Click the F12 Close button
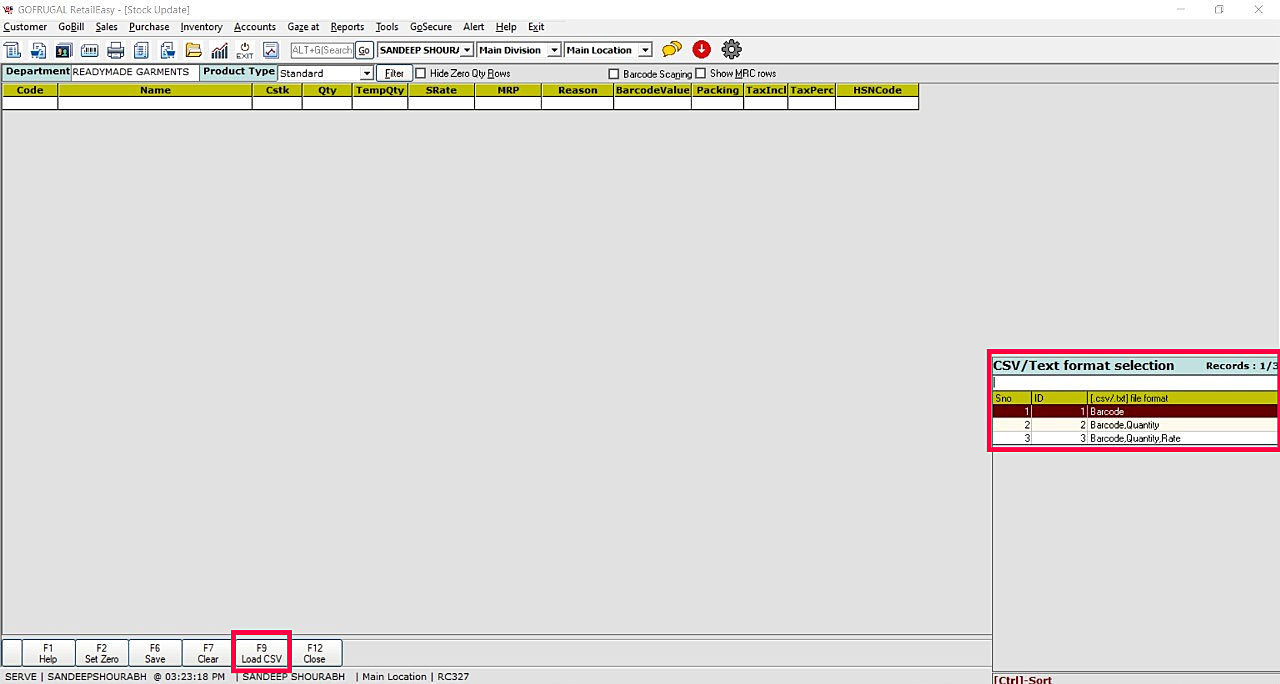The height and width of the screenshot is (684, 1280). pos(315,653)
